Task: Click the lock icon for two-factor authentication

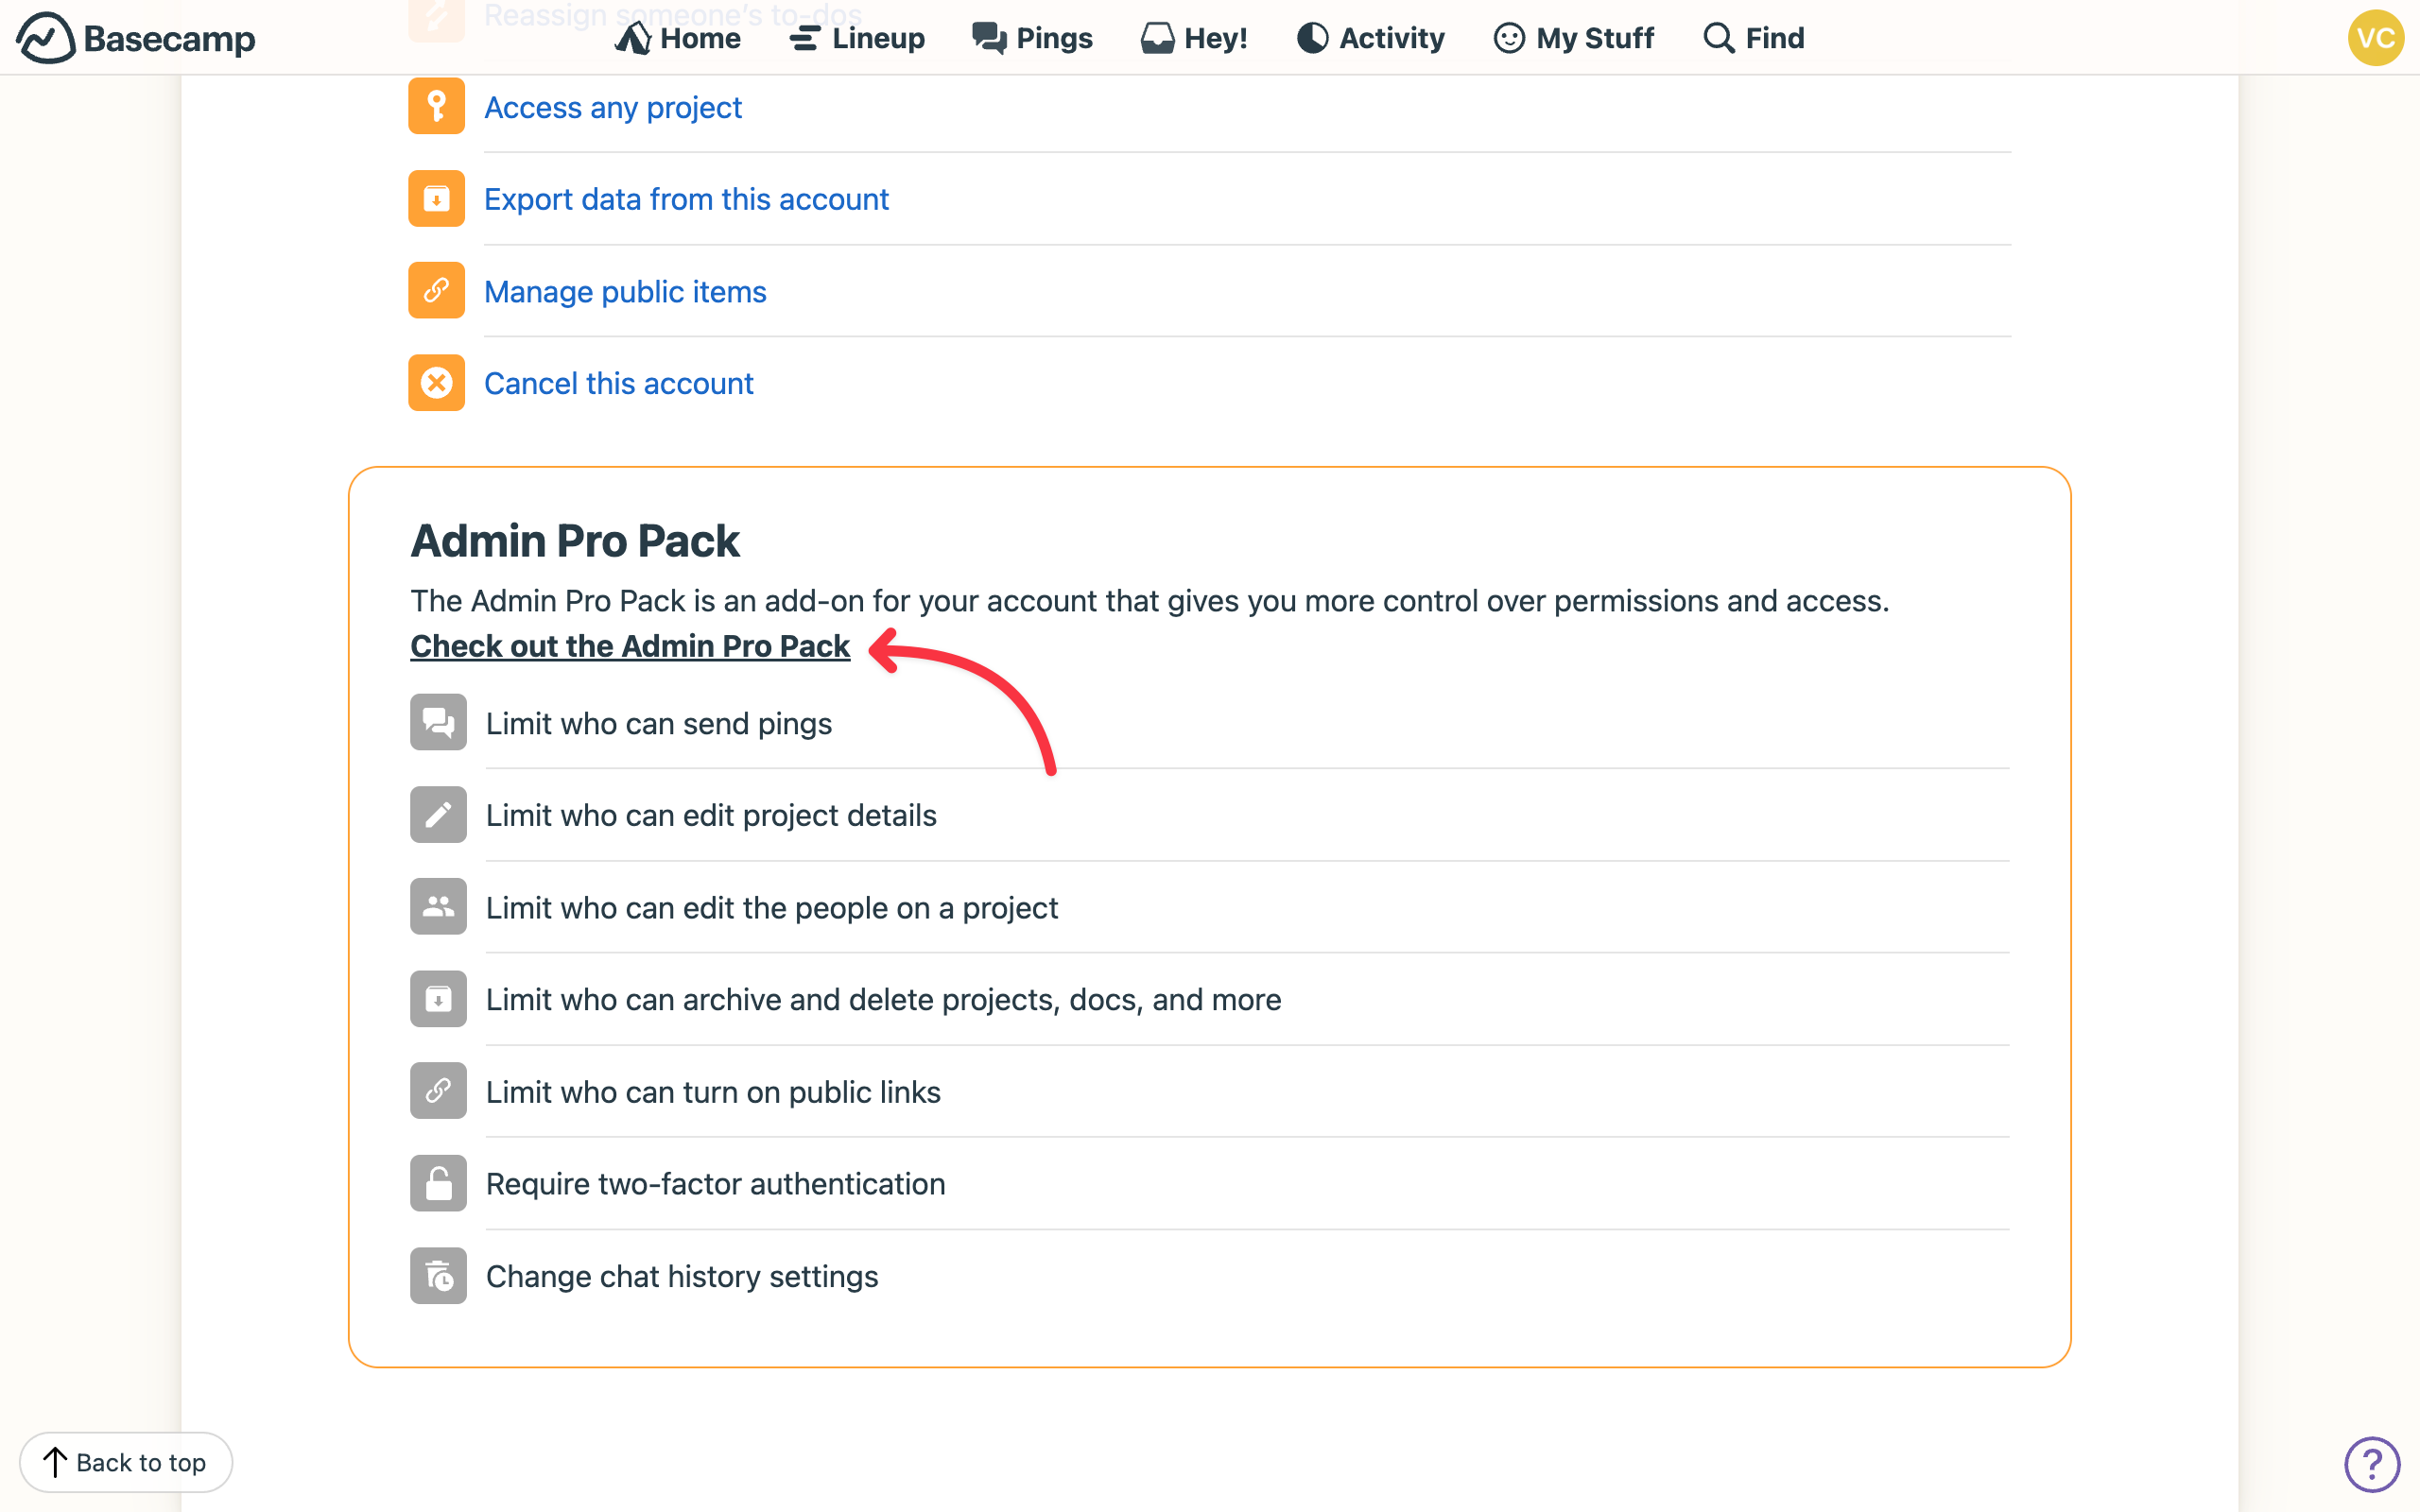Action: pyautogui.click(x=437, y=1183)
